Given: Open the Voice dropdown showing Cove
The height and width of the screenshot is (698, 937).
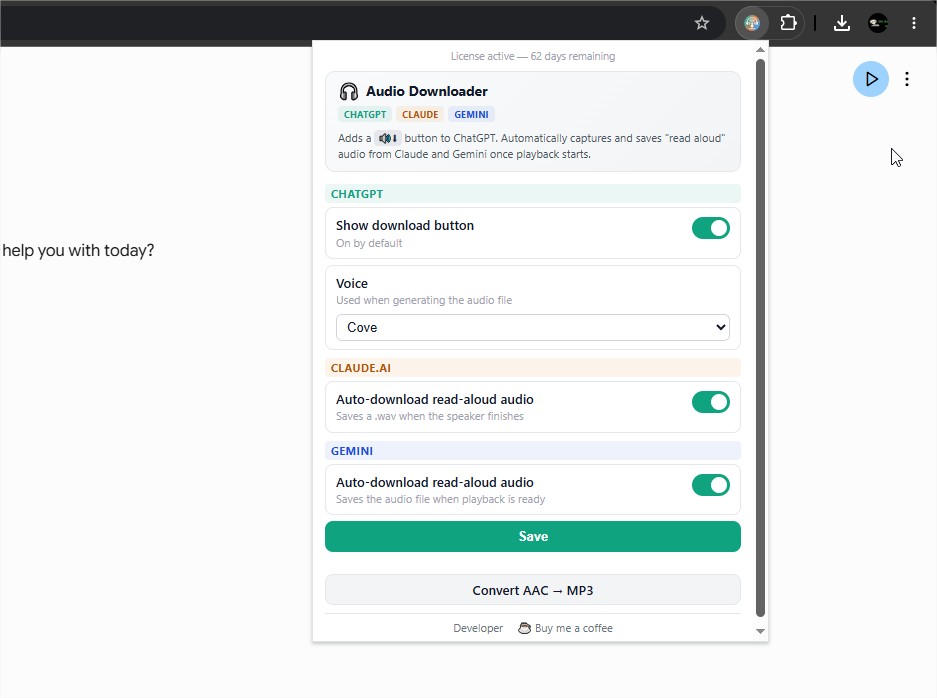Looking at the screenshot, I should [532, 327].
